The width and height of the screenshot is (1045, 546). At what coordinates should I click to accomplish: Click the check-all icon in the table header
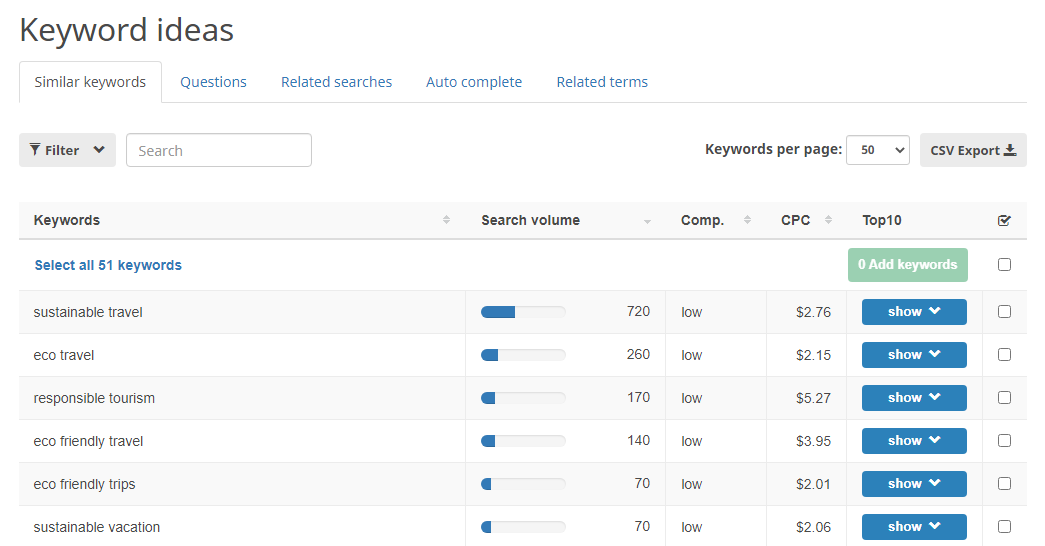1004,220
